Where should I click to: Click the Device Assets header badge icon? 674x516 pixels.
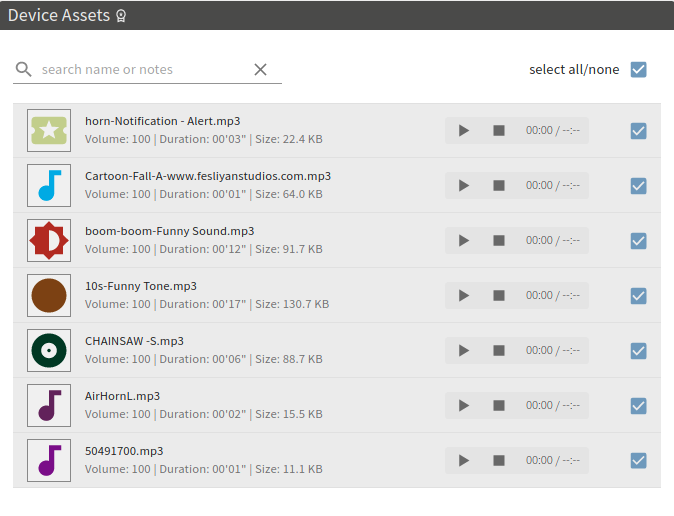121,16
